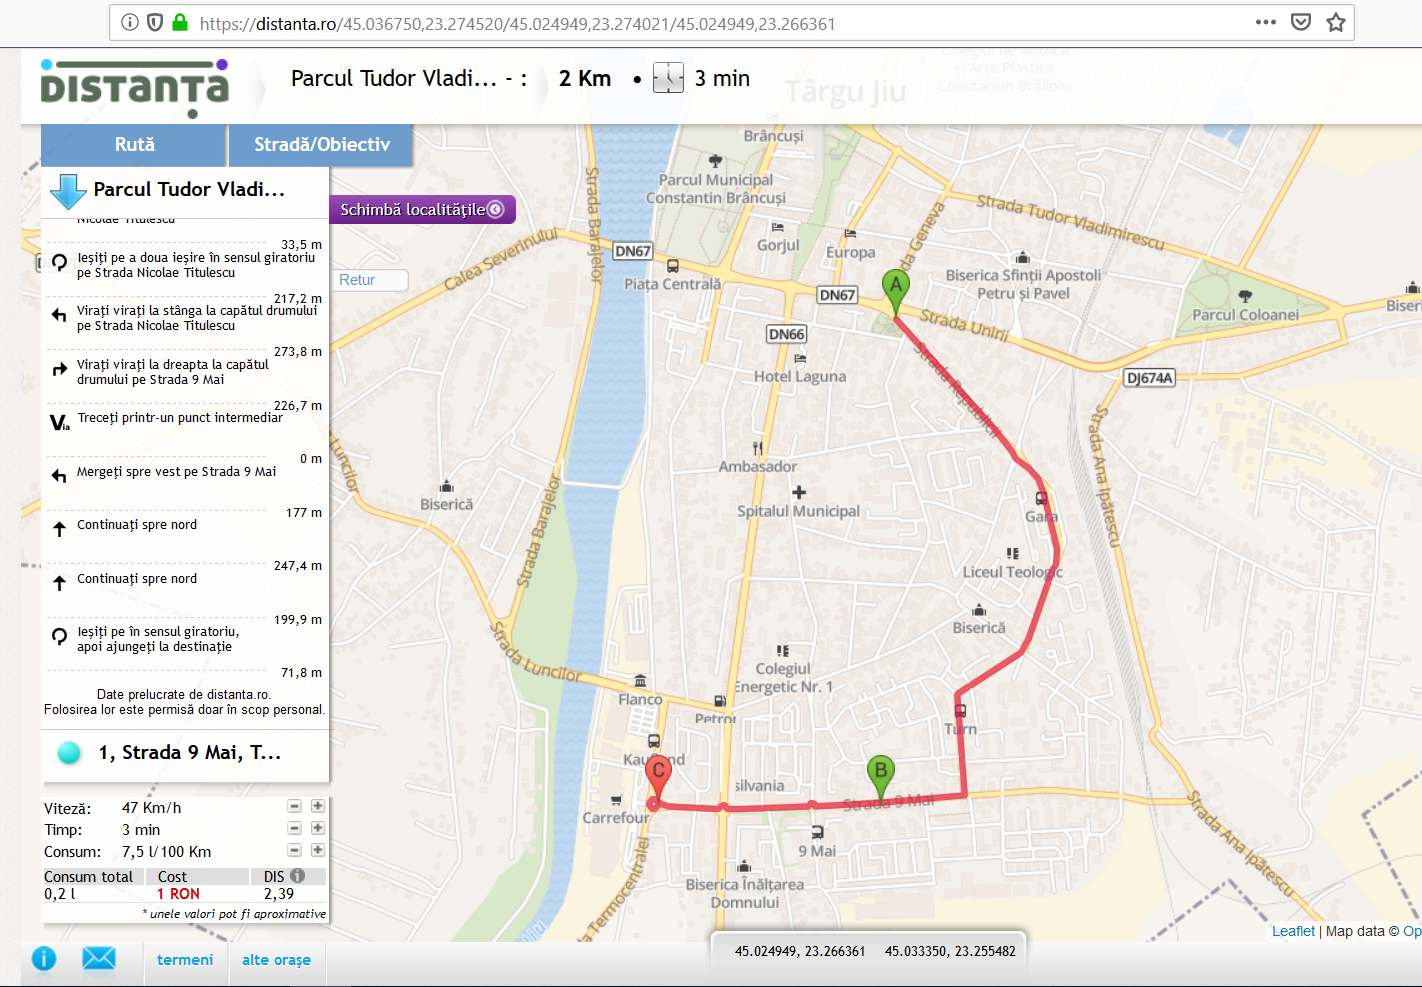
Task: Click the Distanta logo
Action: click(x=135, y=86)
